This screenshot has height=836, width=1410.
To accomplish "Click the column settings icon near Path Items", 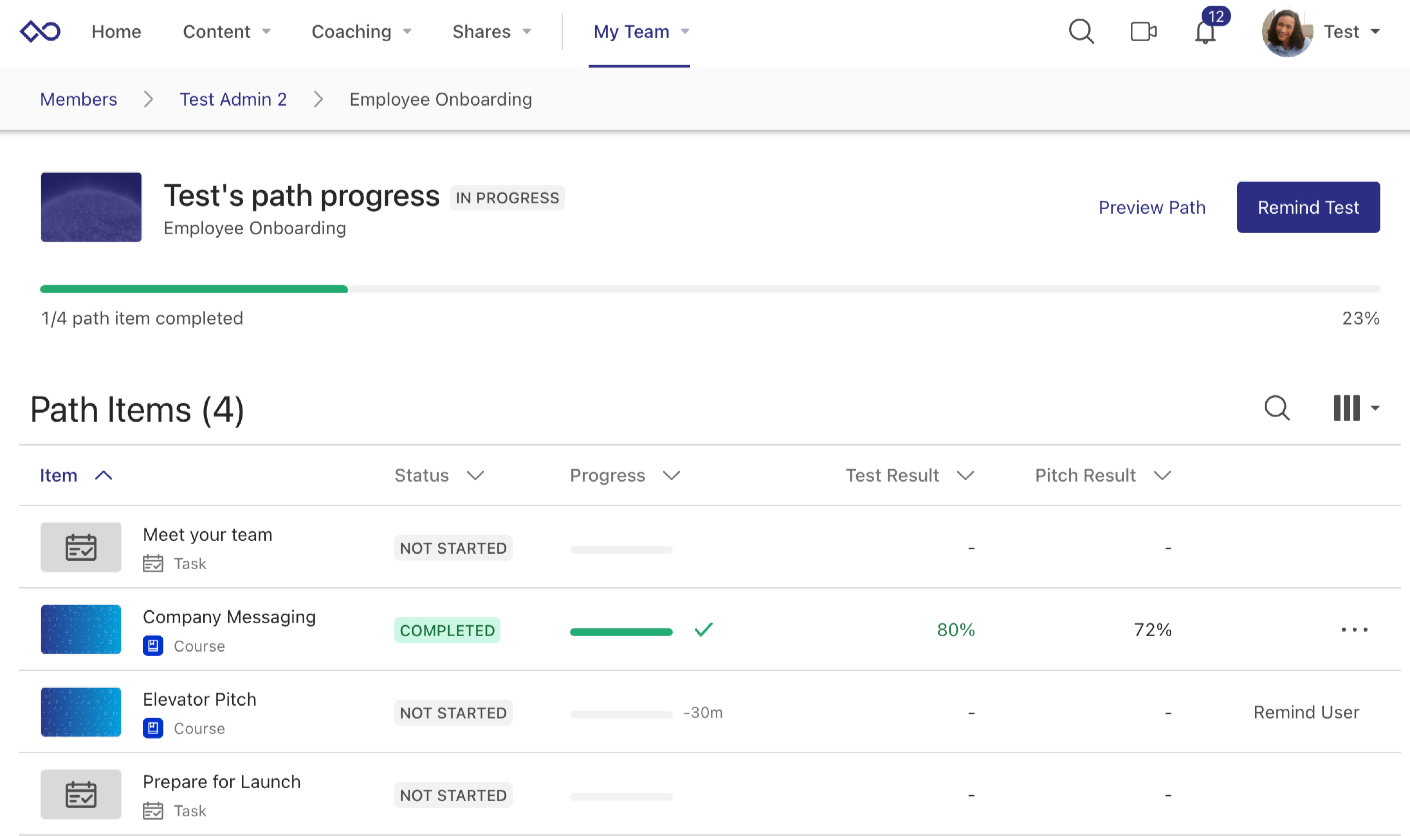I will coord(1348,408).
